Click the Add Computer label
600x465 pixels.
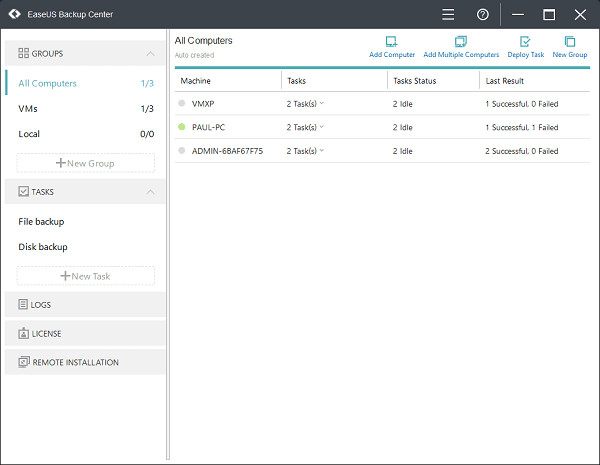392,55
